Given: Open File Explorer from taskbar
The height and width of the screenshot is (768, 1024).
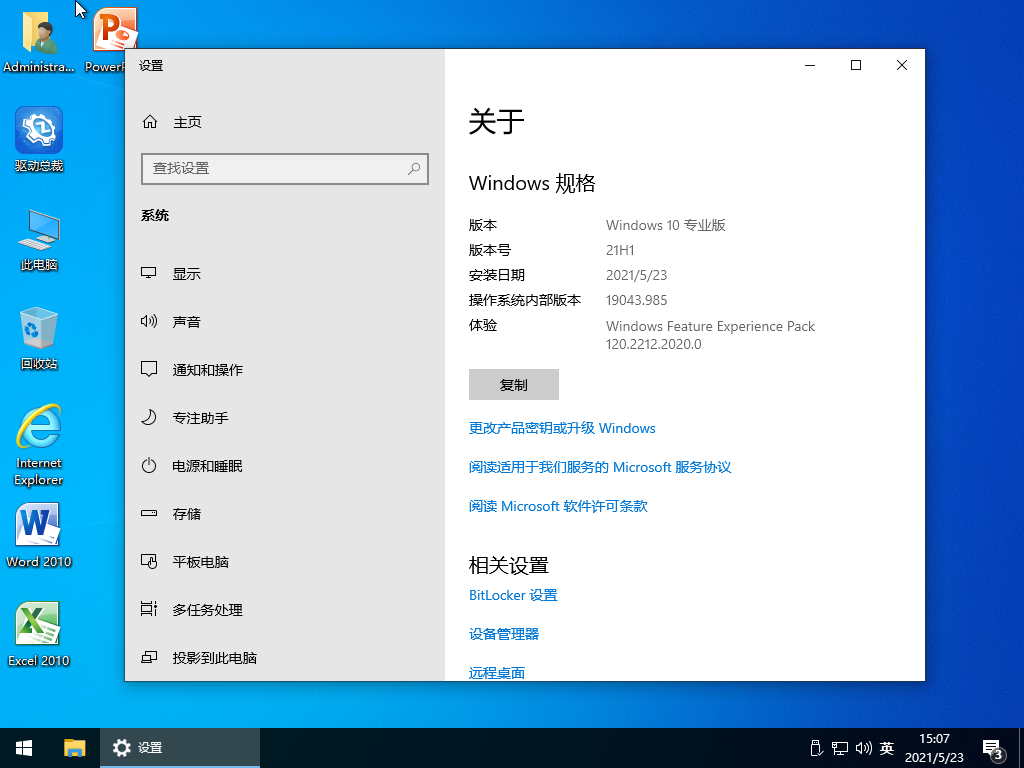Looking at the screenshot, I should [74, 748].
